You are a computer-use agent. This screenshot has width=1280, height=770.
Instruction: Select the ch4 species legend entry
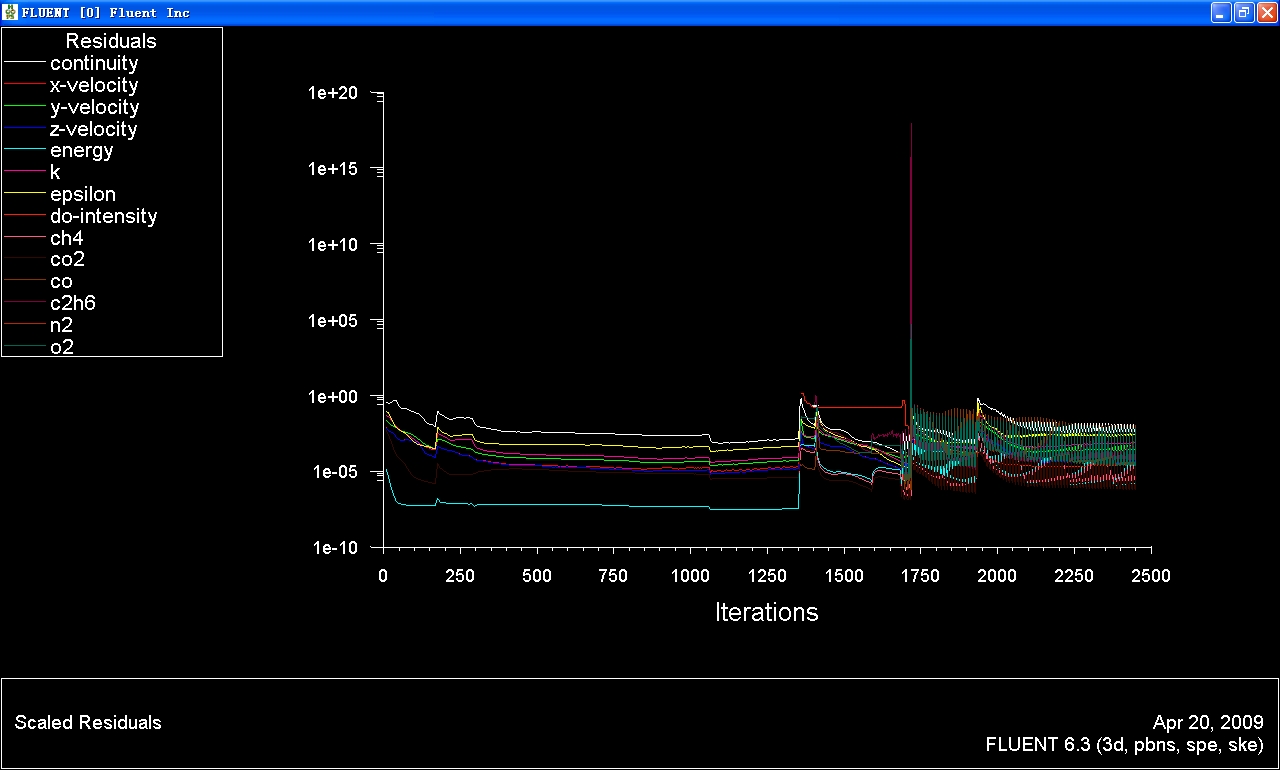click(66, 239)
